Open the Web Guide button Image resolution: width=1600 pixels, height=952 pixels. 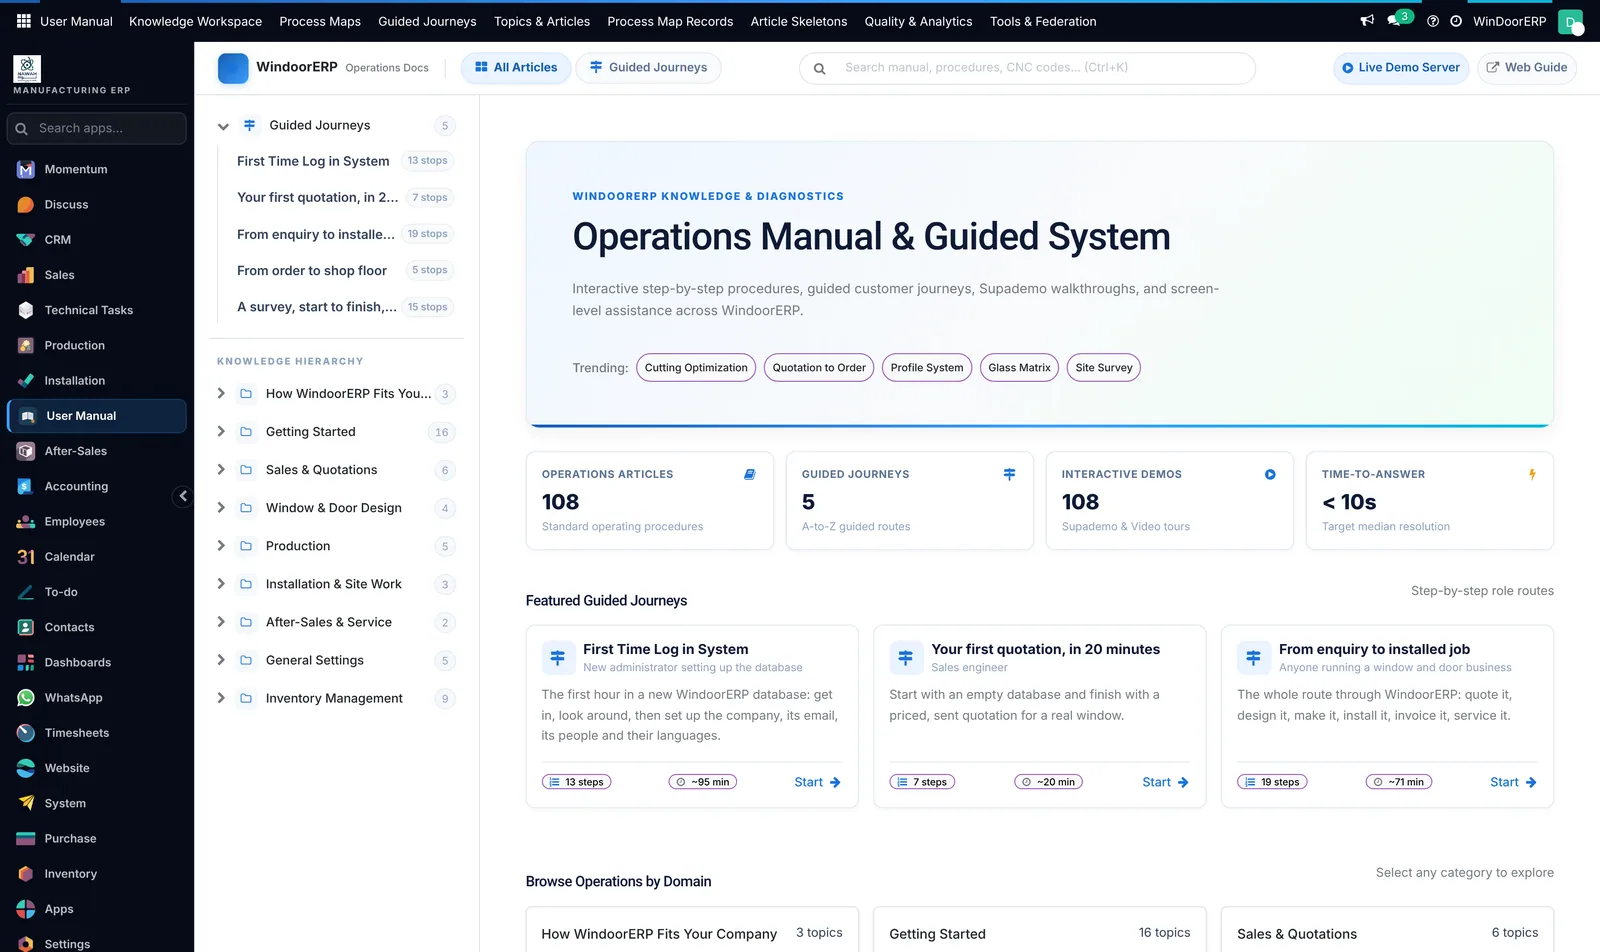point(1526,68)
